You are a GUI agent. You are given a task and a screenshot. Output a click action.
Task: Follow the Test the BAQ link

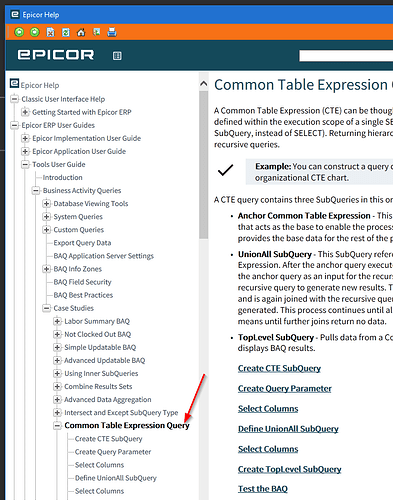(263, 489)
